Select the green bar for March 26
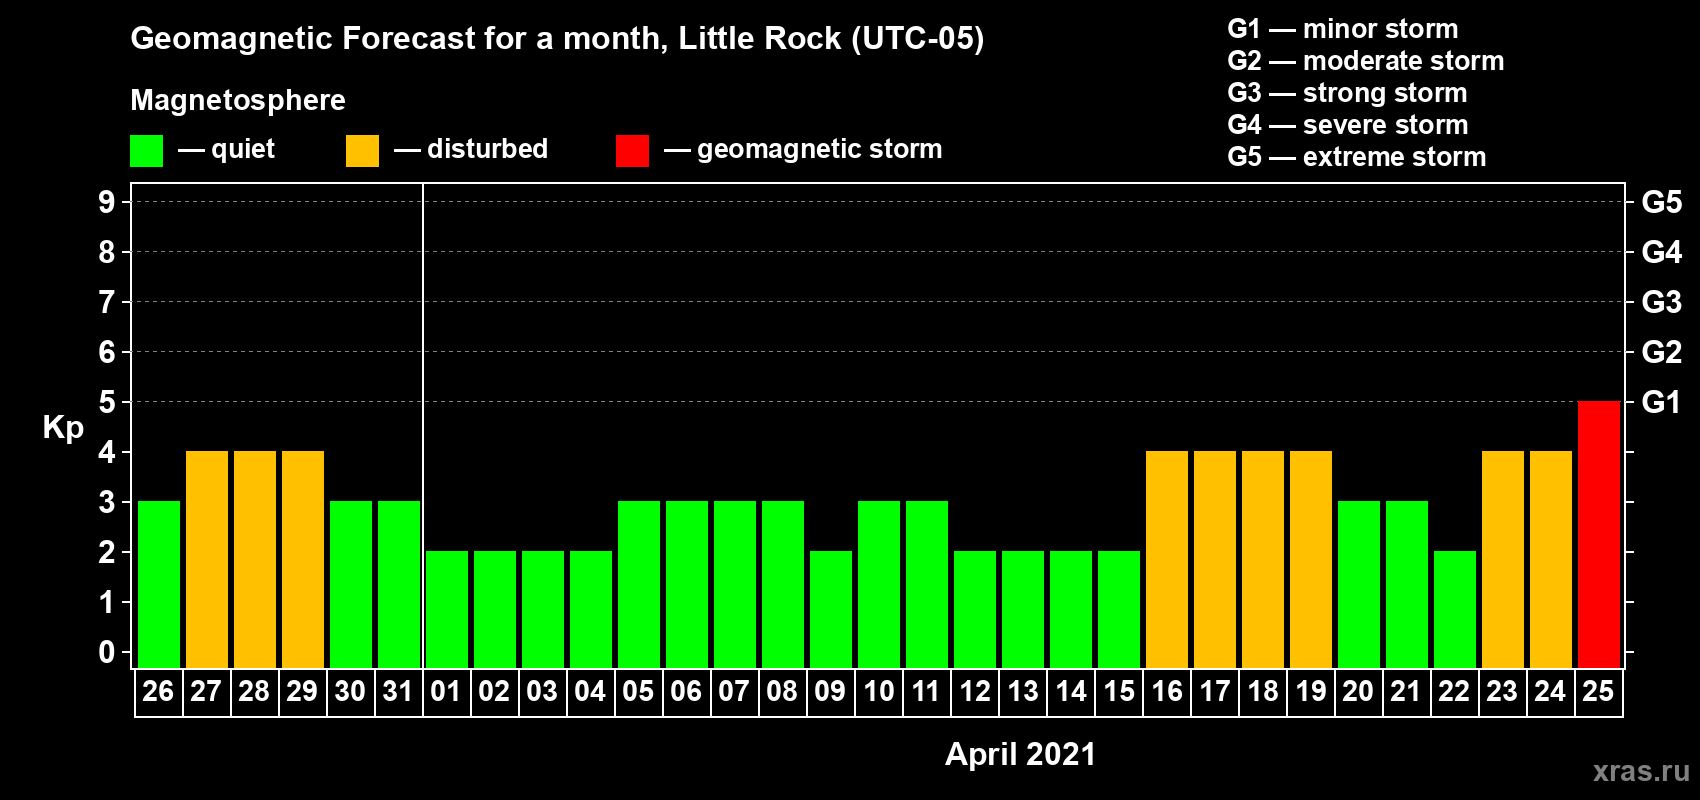 point(159,585)
